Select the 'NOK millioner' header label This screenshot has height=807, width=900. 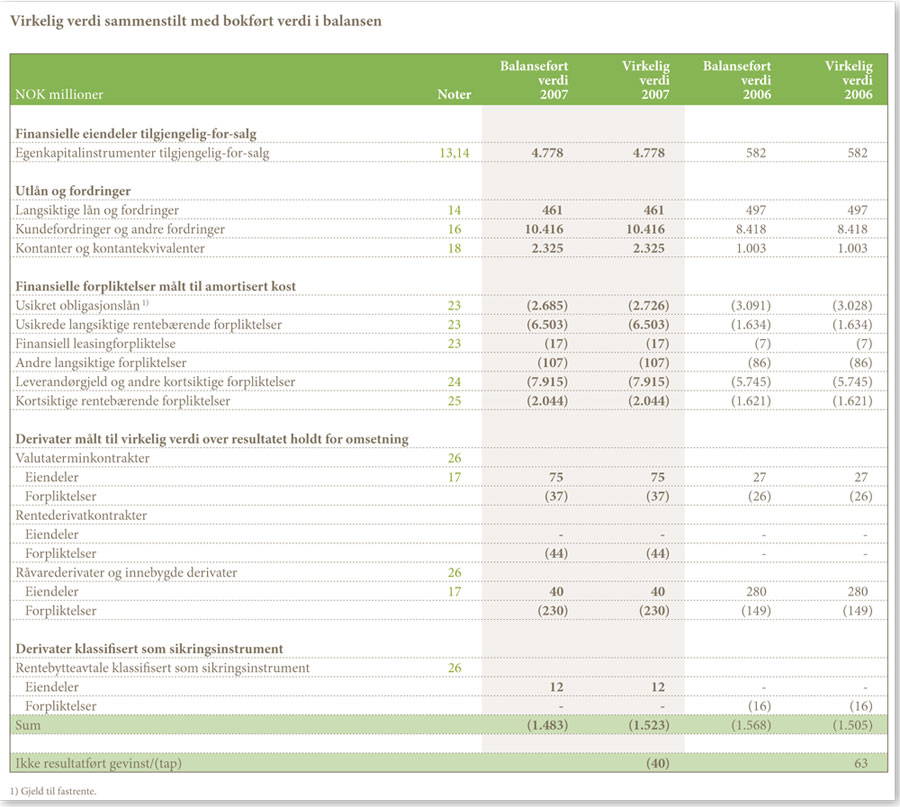59,95
